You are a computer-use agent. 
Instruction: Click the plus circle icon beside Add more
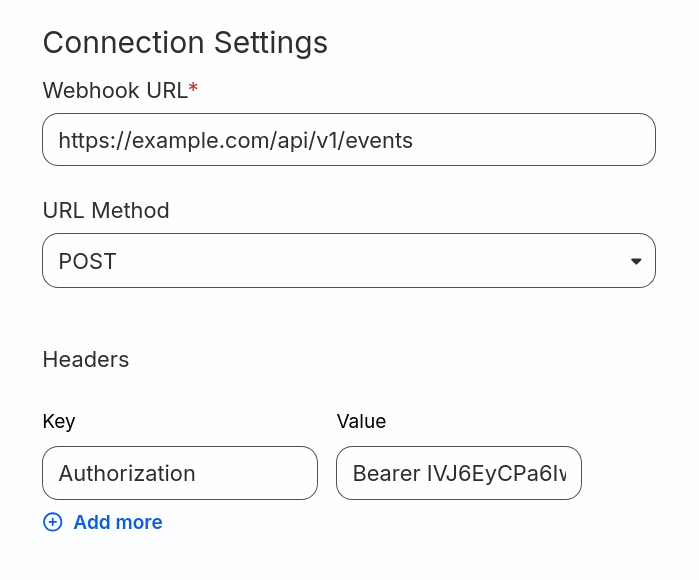(x=53, y=522)
